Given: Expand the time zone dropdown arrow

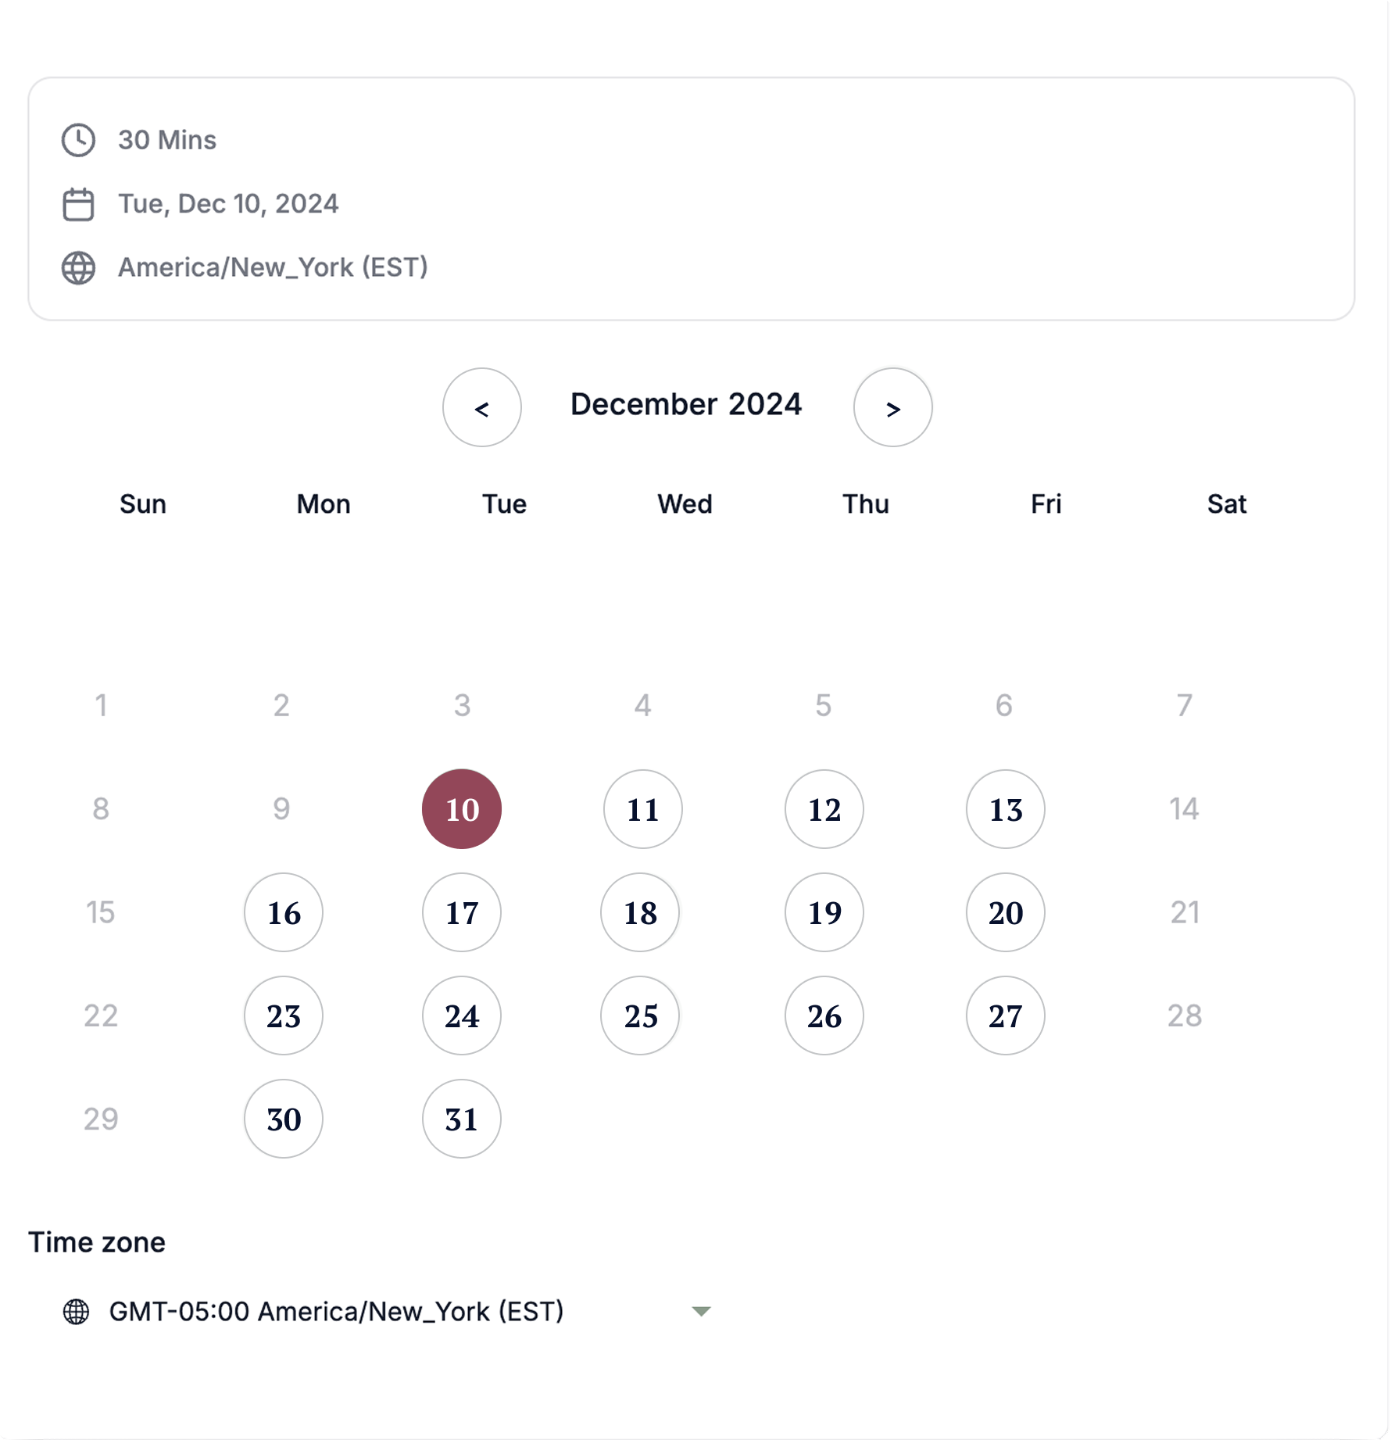Looking at the screenshot, I should [x=701, y=1311].
